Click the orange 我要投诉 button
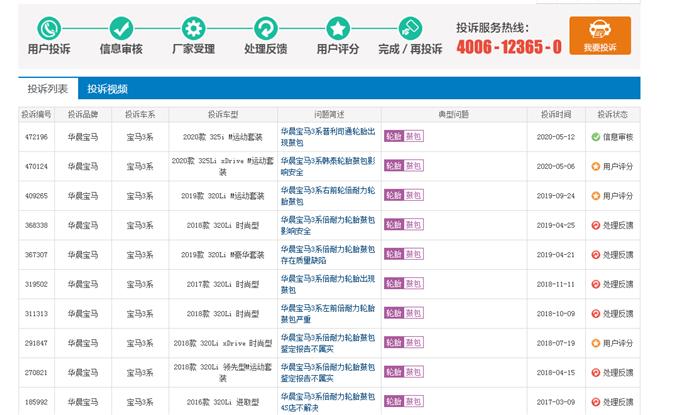Viewport: 700px width, 415px height. coord(600,36)
